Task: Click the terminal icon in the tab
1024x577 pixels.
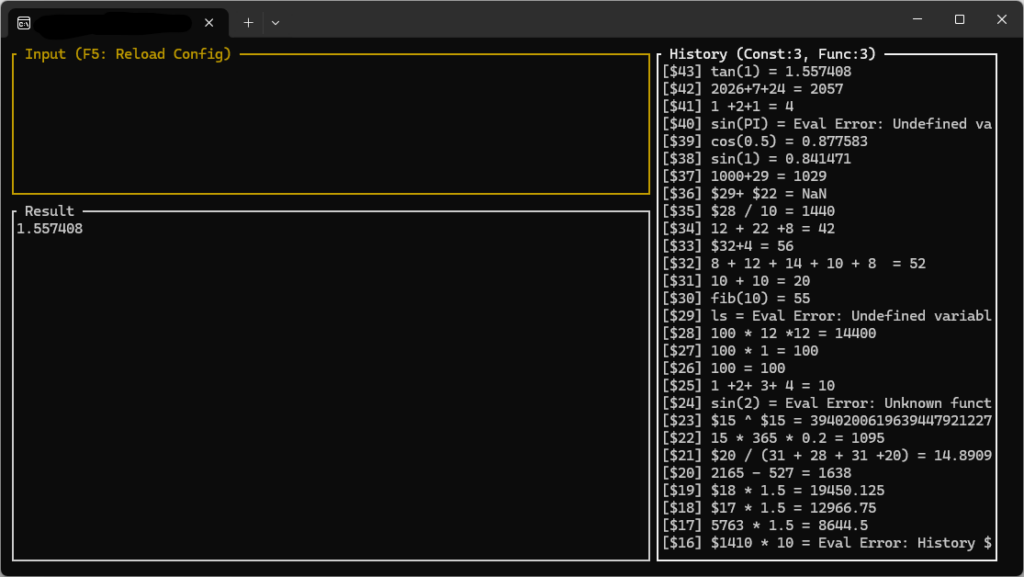Action: pyautogui.click(x=24, y=23)
